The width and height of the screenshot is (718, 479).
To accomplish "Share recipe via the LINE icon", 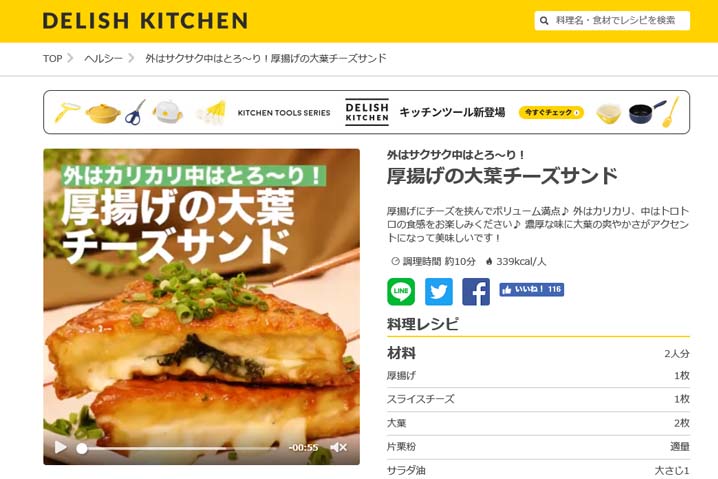I will [x=401, y=292].
